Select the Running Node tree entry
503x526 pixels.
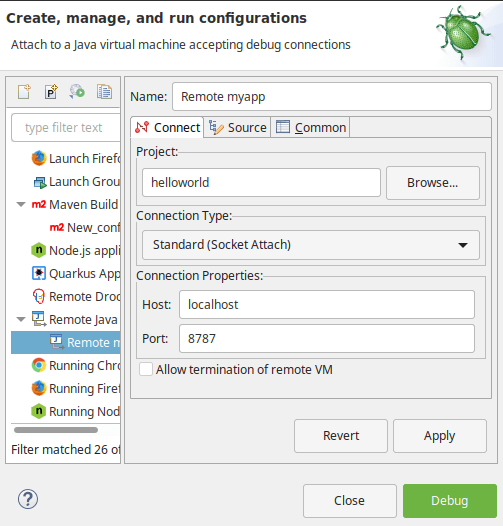[76, 411]
